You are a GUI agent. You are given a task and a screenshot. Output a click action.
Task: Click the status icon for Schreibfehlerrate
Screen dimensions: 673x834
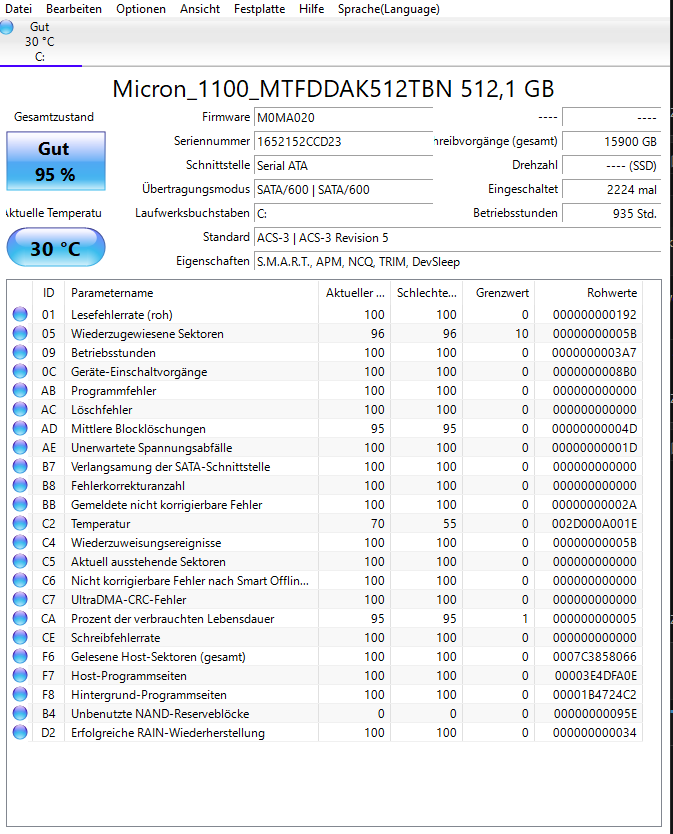pos(20,637)
